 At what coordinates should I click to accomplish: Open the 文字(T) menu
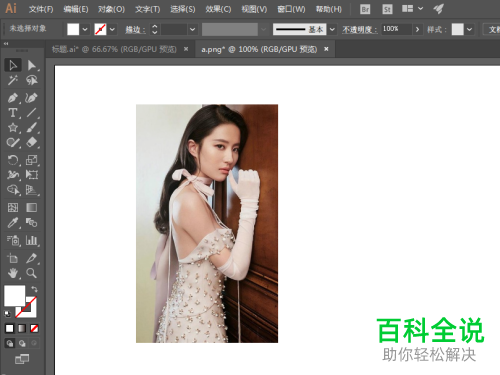[x=147, y=9]
